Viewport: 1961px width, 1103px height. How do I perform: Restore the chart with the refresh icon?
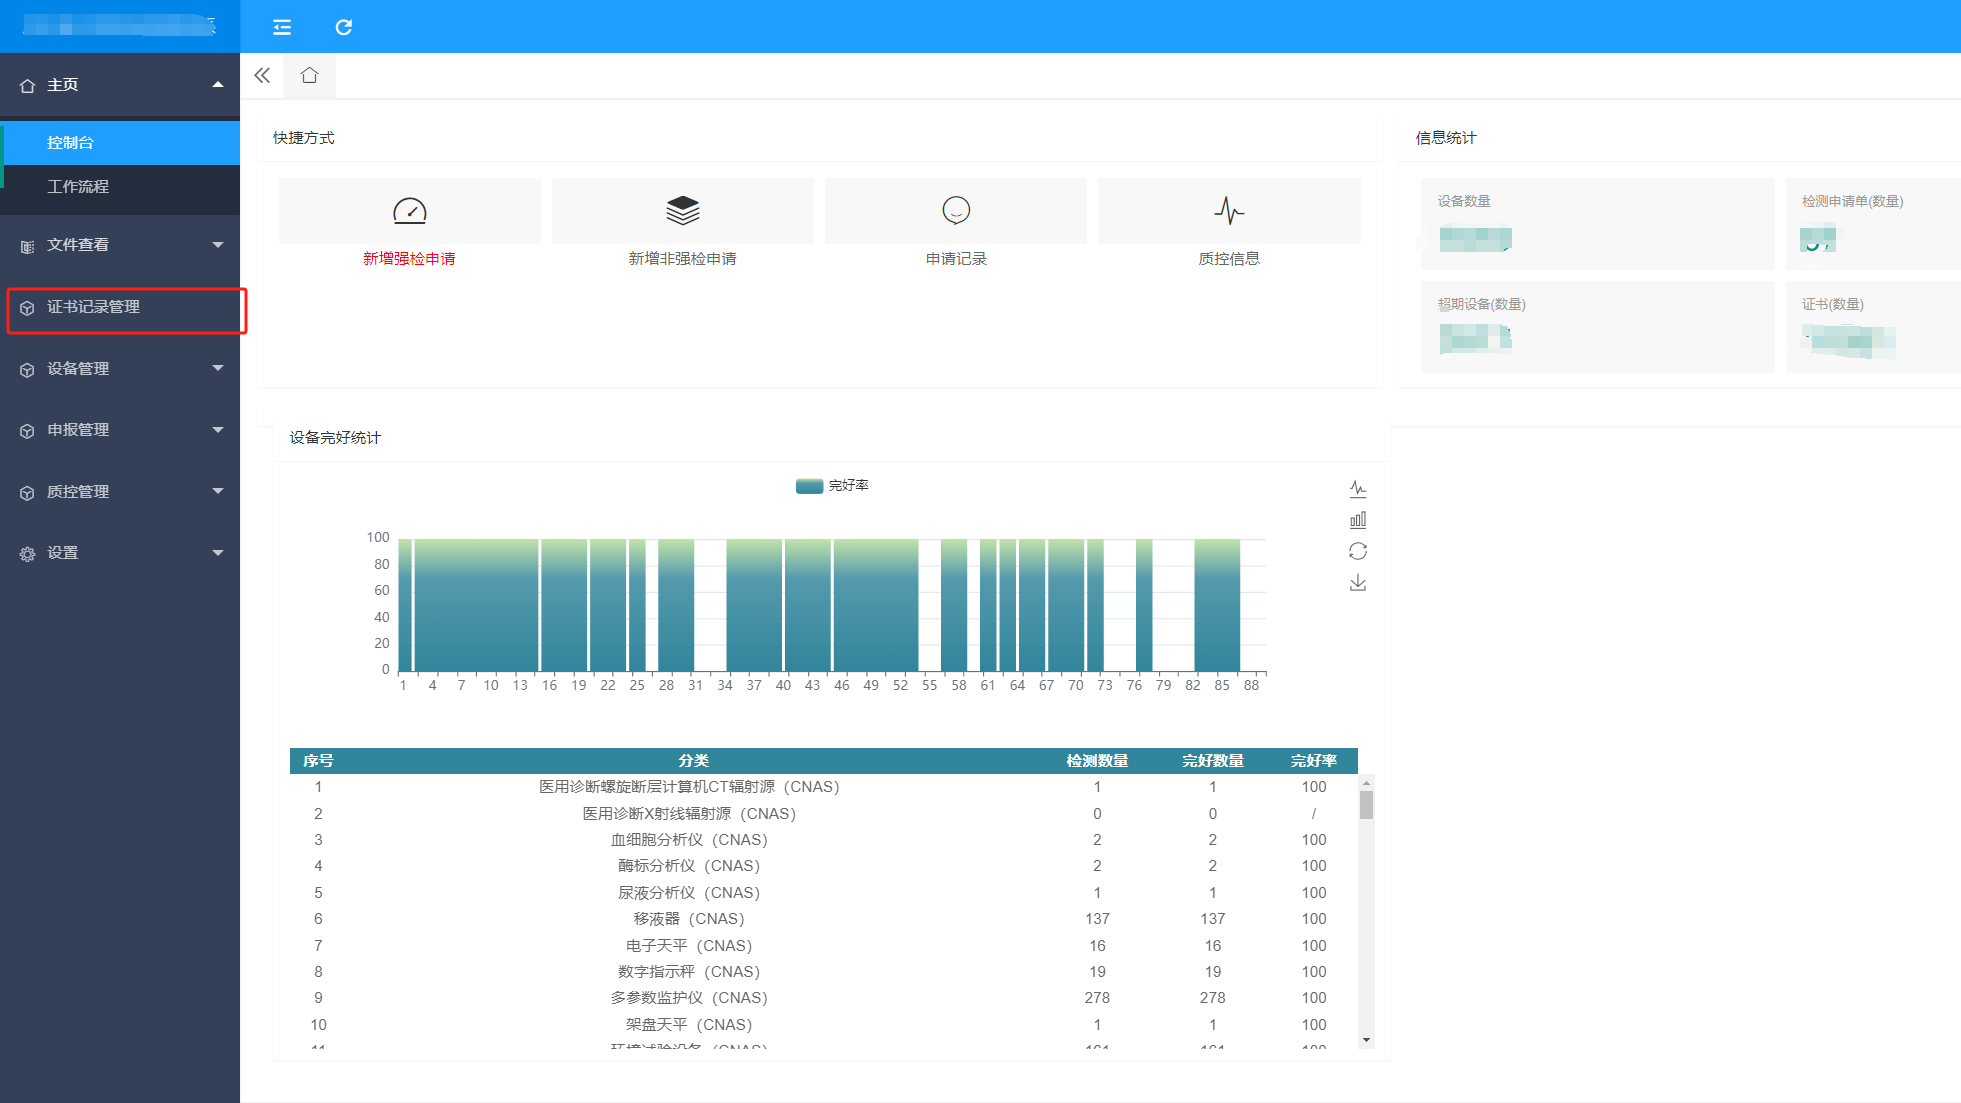(x=1357, y=551)
